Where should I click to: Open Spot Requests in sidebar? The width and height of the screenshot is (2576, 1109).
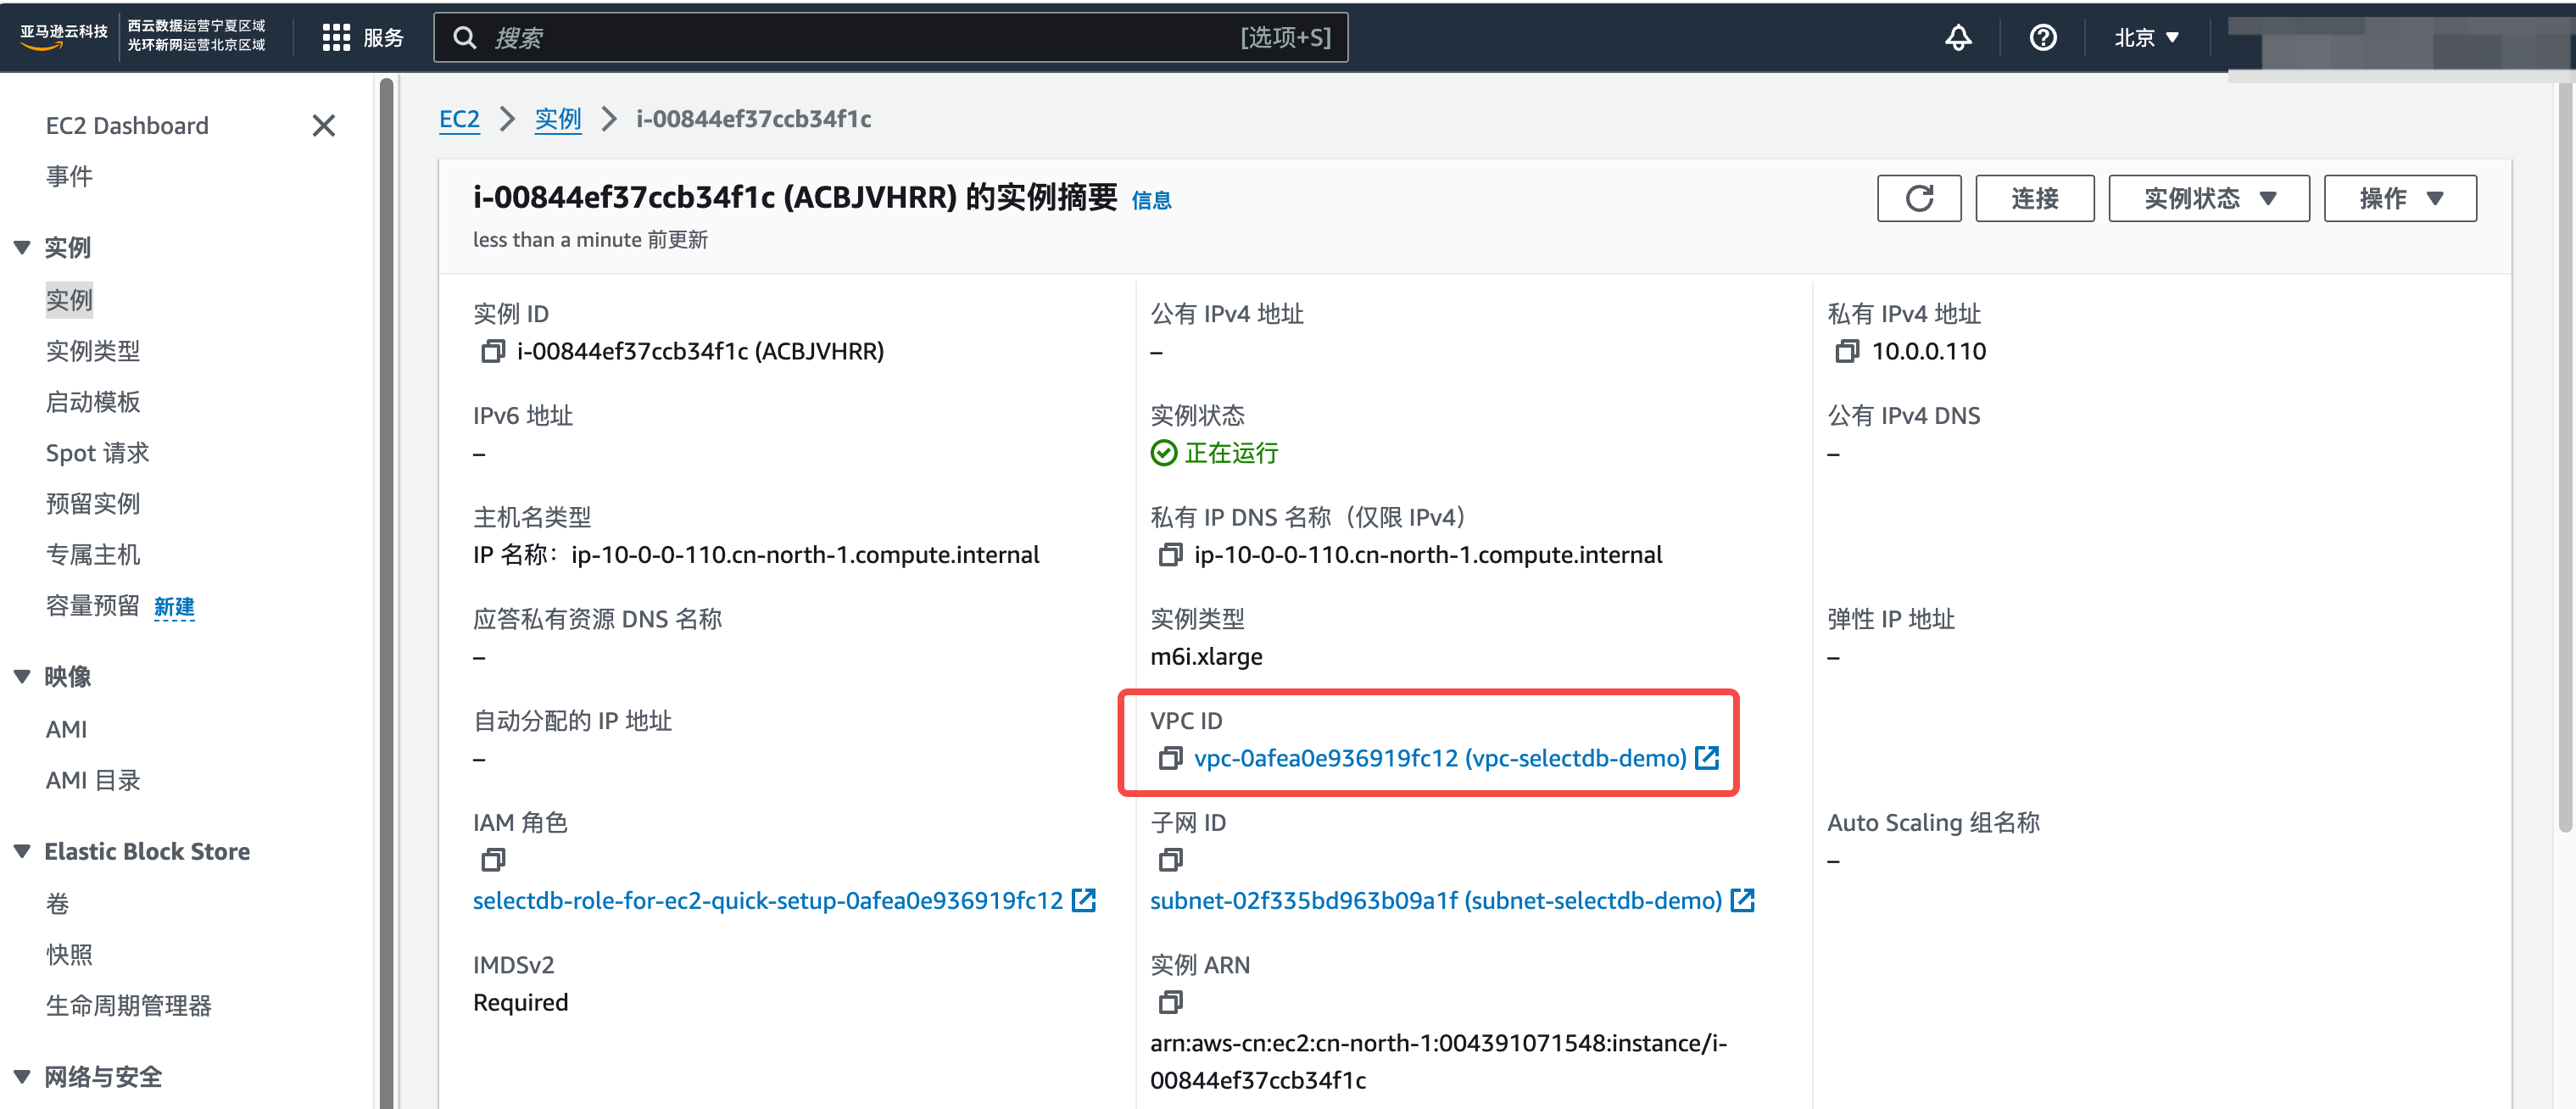click(97, 453)
